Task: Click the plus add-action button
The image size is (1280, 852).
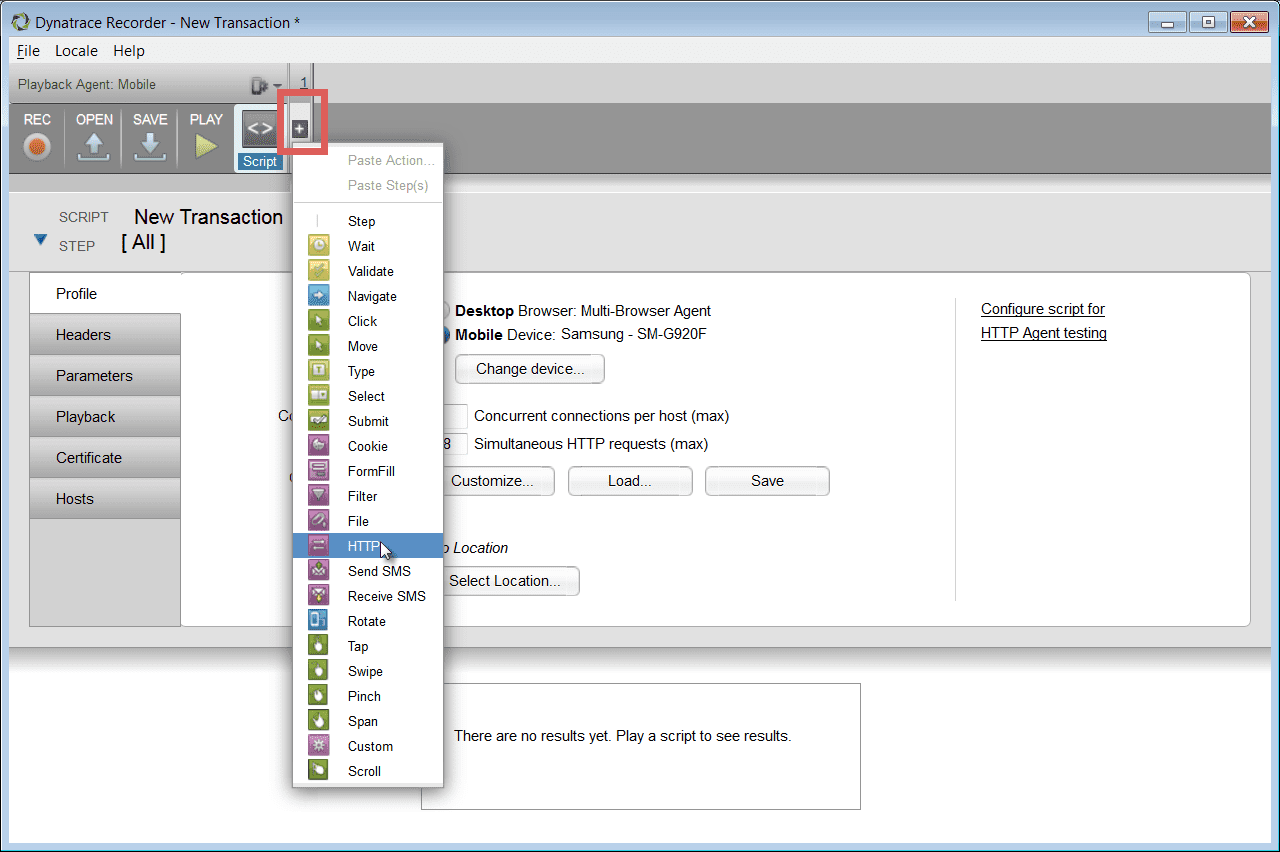Action: tap(299, 129)
